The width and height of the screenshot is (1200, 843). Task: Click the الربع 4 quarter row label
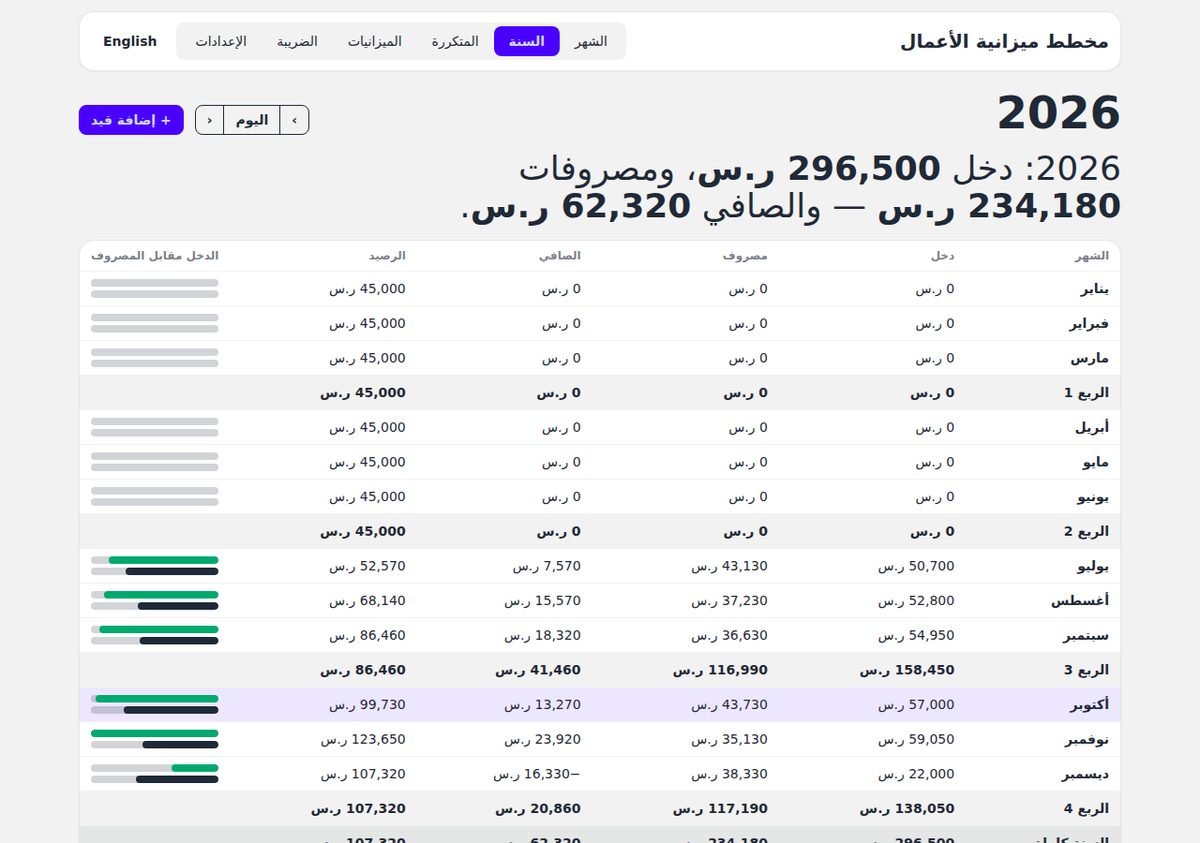(1086, 809)
